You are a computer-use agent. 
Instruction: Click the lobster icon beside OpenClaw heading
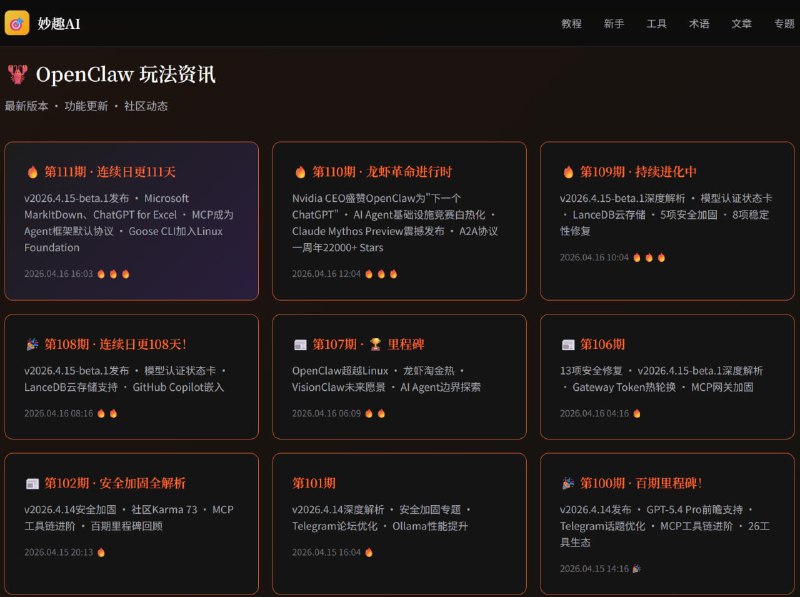tap(17, 74)
